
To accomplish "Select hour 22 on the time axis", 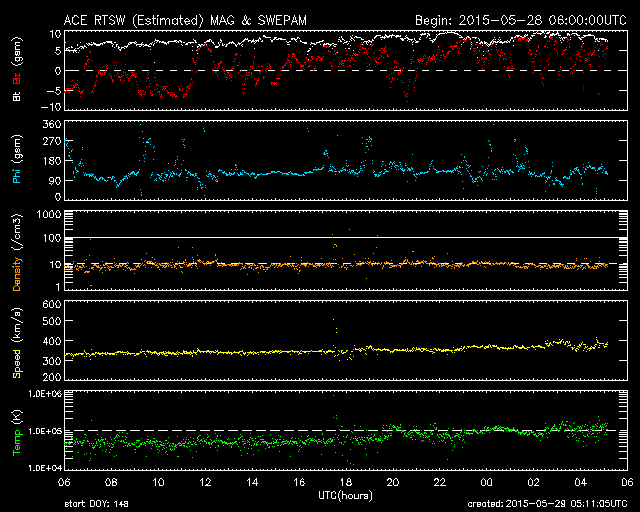I will (x=441, y=481).
